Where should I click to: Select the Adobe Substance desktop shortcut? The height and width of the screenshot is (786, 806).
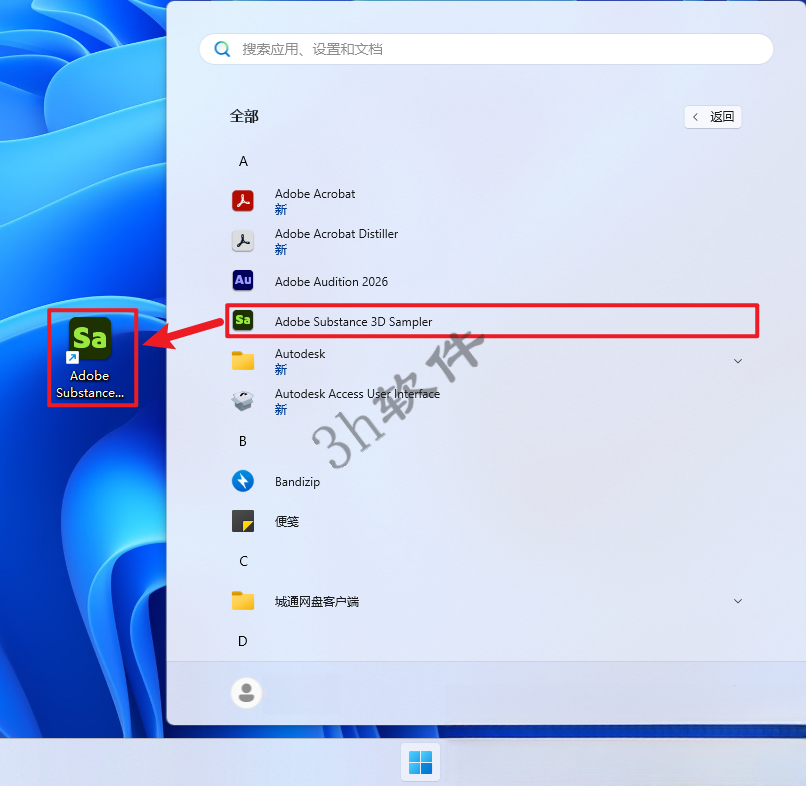point(90,358)
